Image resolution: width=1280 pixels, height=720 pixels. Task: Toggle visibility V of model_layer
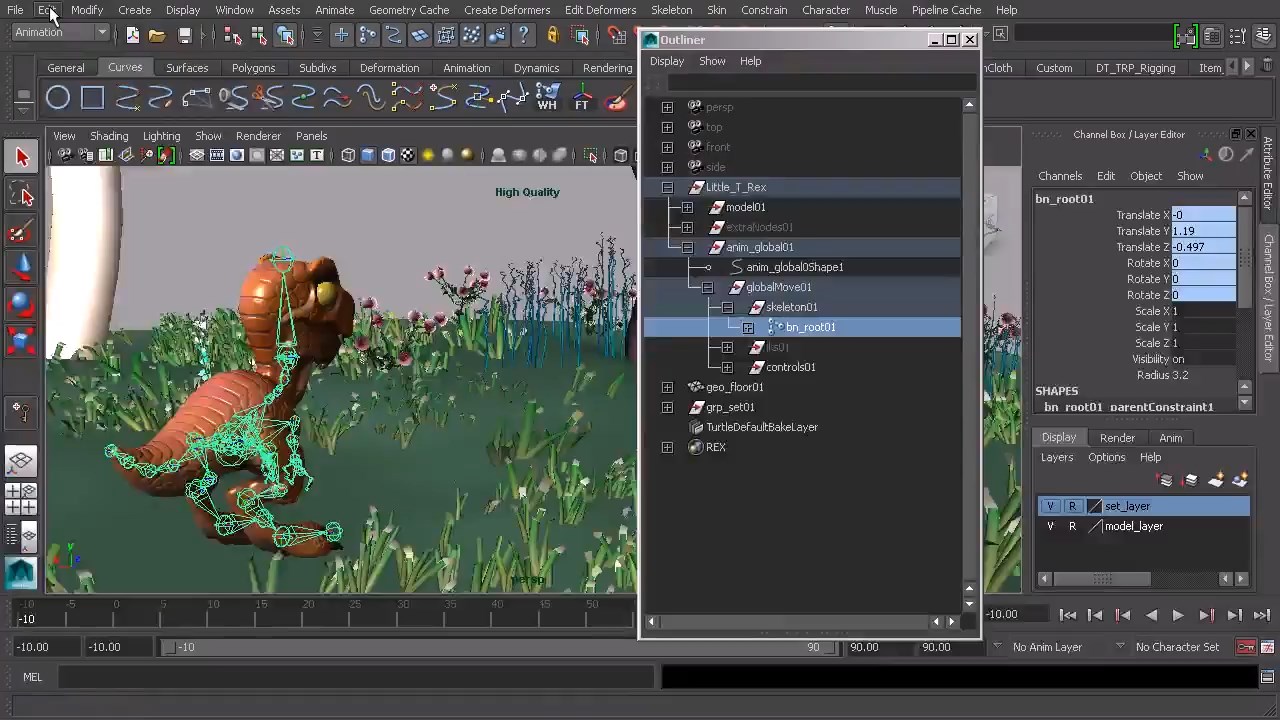click(x=1050, y=526)
